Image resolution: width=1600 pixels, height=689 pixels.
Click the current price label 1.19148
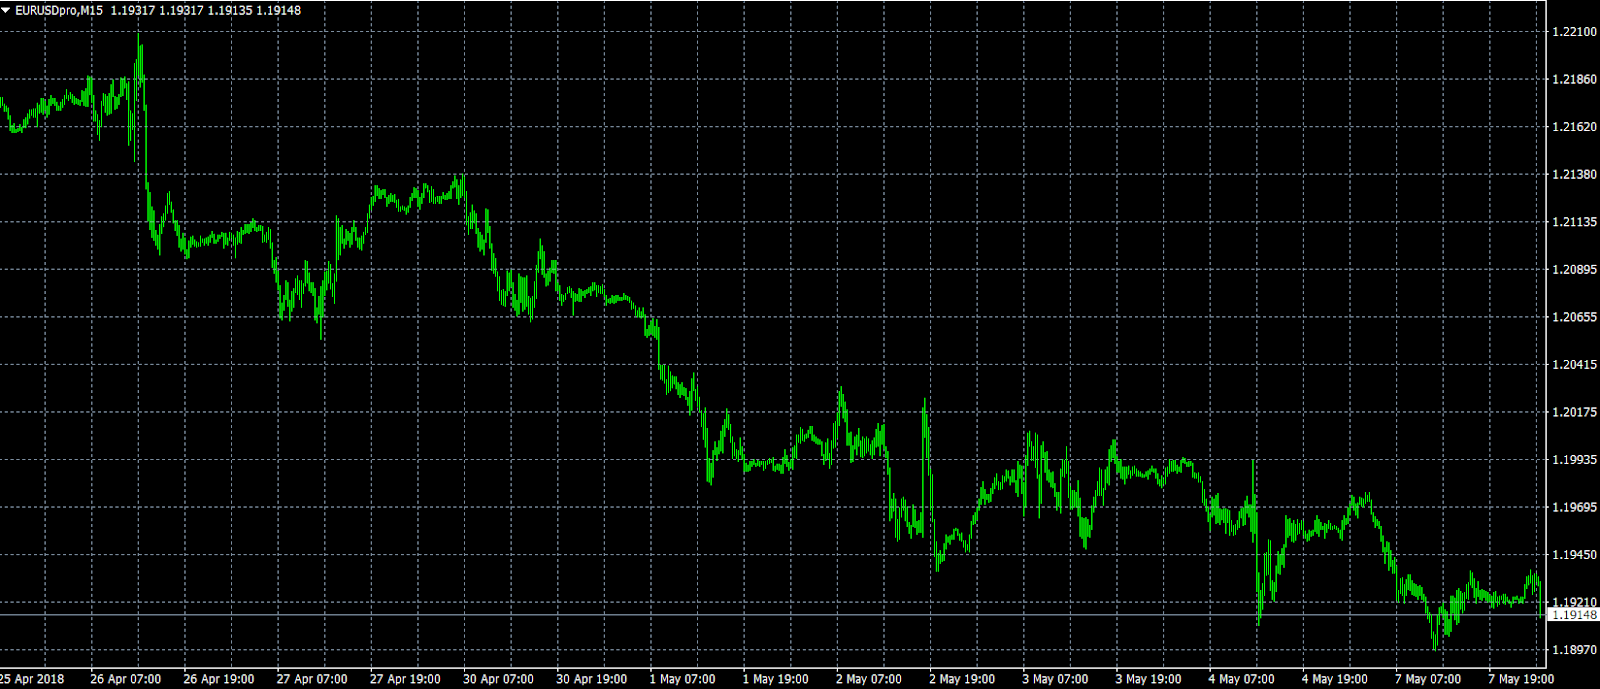[x=1574, y=615]
